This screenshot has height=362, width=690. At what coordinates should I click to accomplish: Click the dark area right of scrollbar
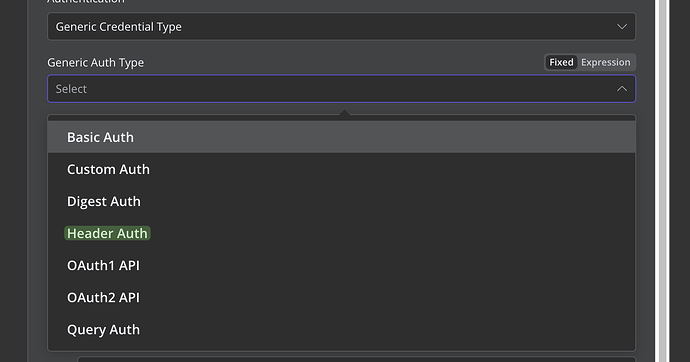tap(679, 181)
